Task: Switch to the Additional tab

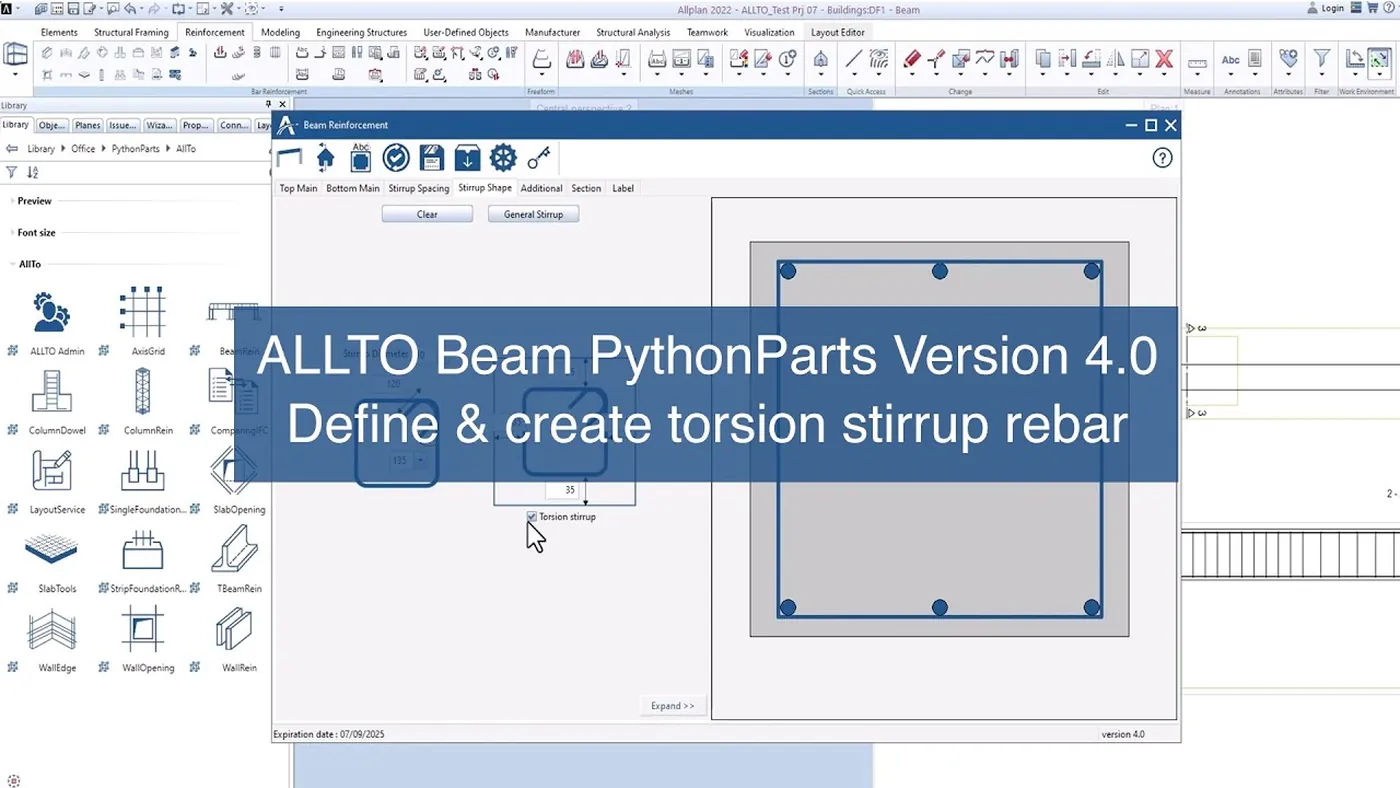Action: click(542, 188)
